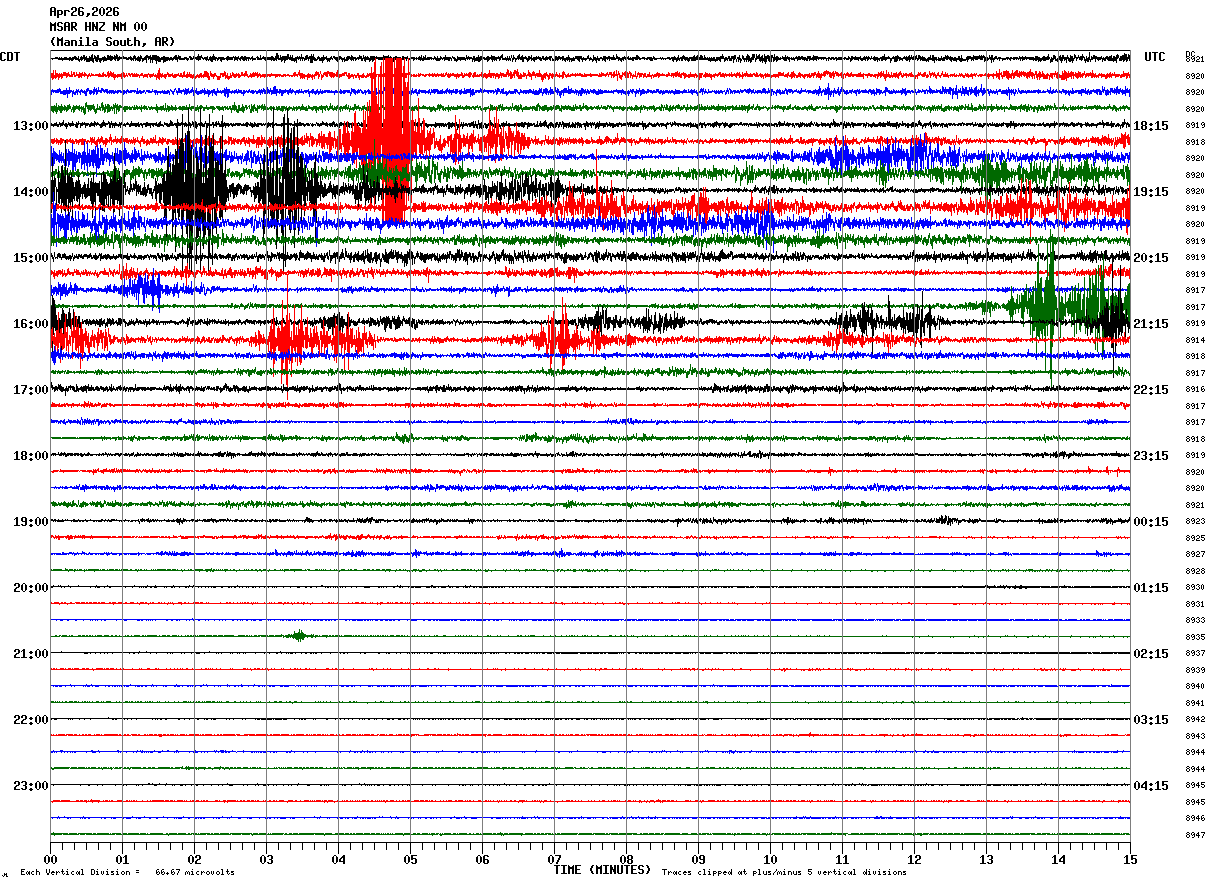The height and width of the screenshot is (886, 1210).
Task: Click the date text Apr26,2026
Action: (x=84, y=12)
